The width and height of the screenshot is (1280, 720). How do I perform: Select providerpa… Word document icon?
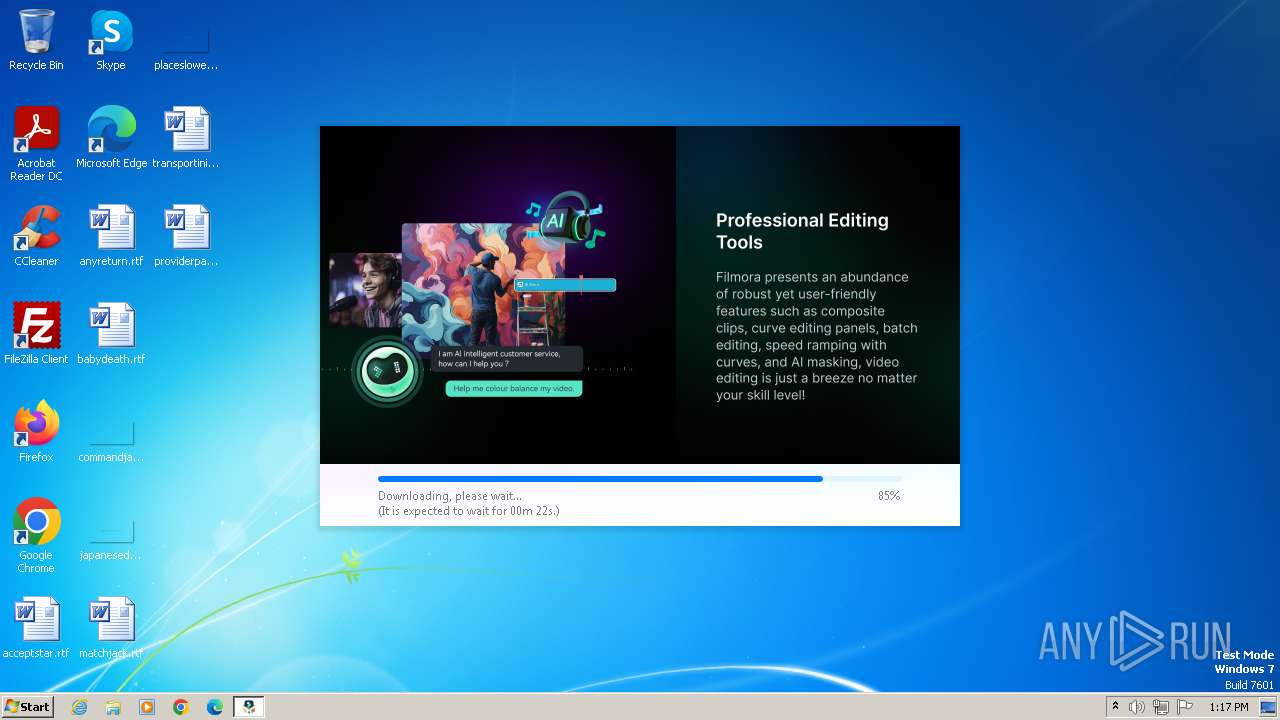tap(186, 235)
